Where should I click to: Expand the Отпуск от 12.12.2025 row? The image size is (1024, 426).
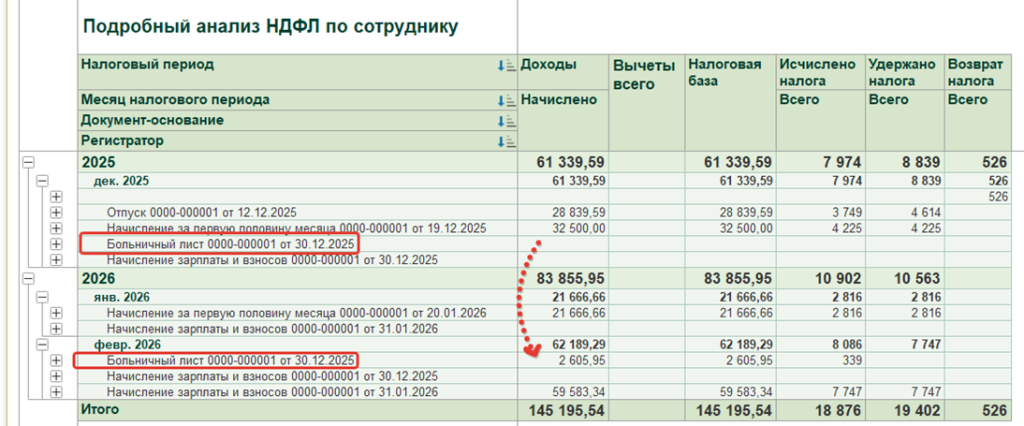[56, 212]
